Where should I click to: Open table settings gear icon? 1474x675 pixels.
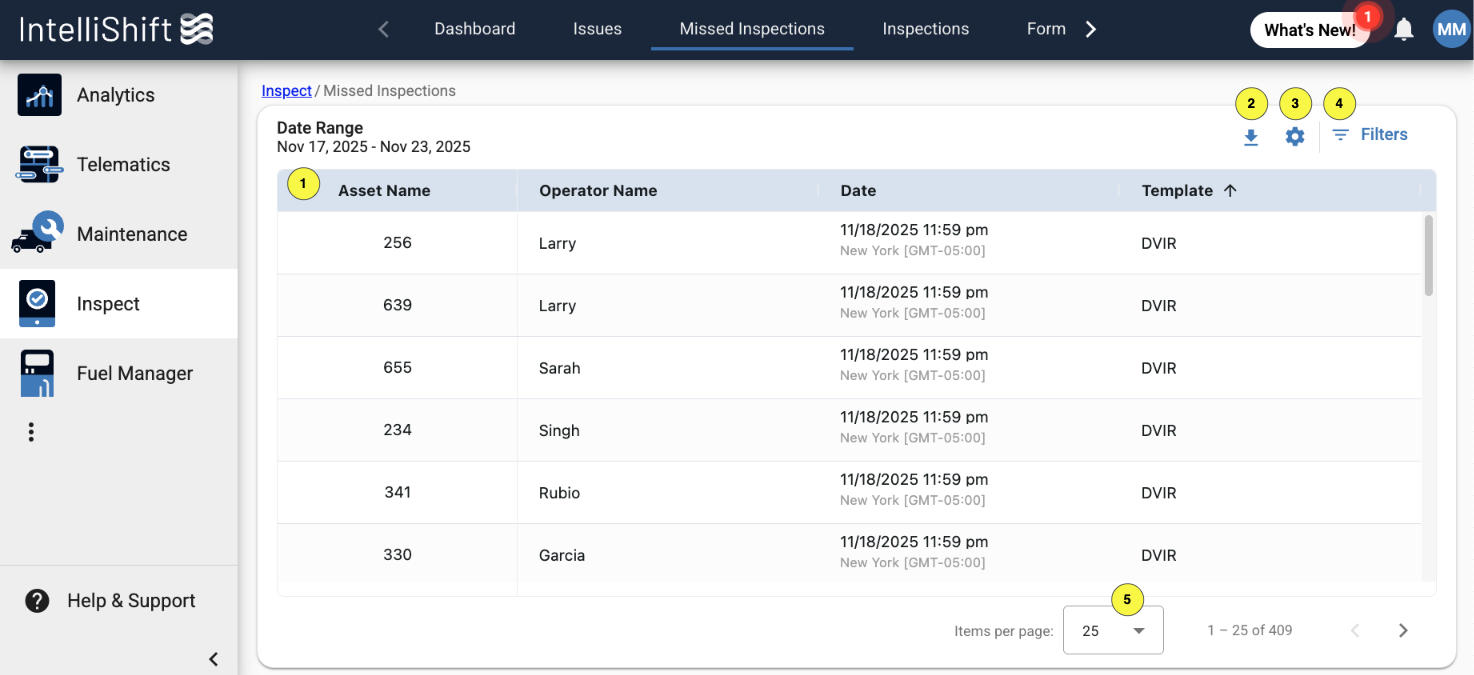click(1295, 137)
